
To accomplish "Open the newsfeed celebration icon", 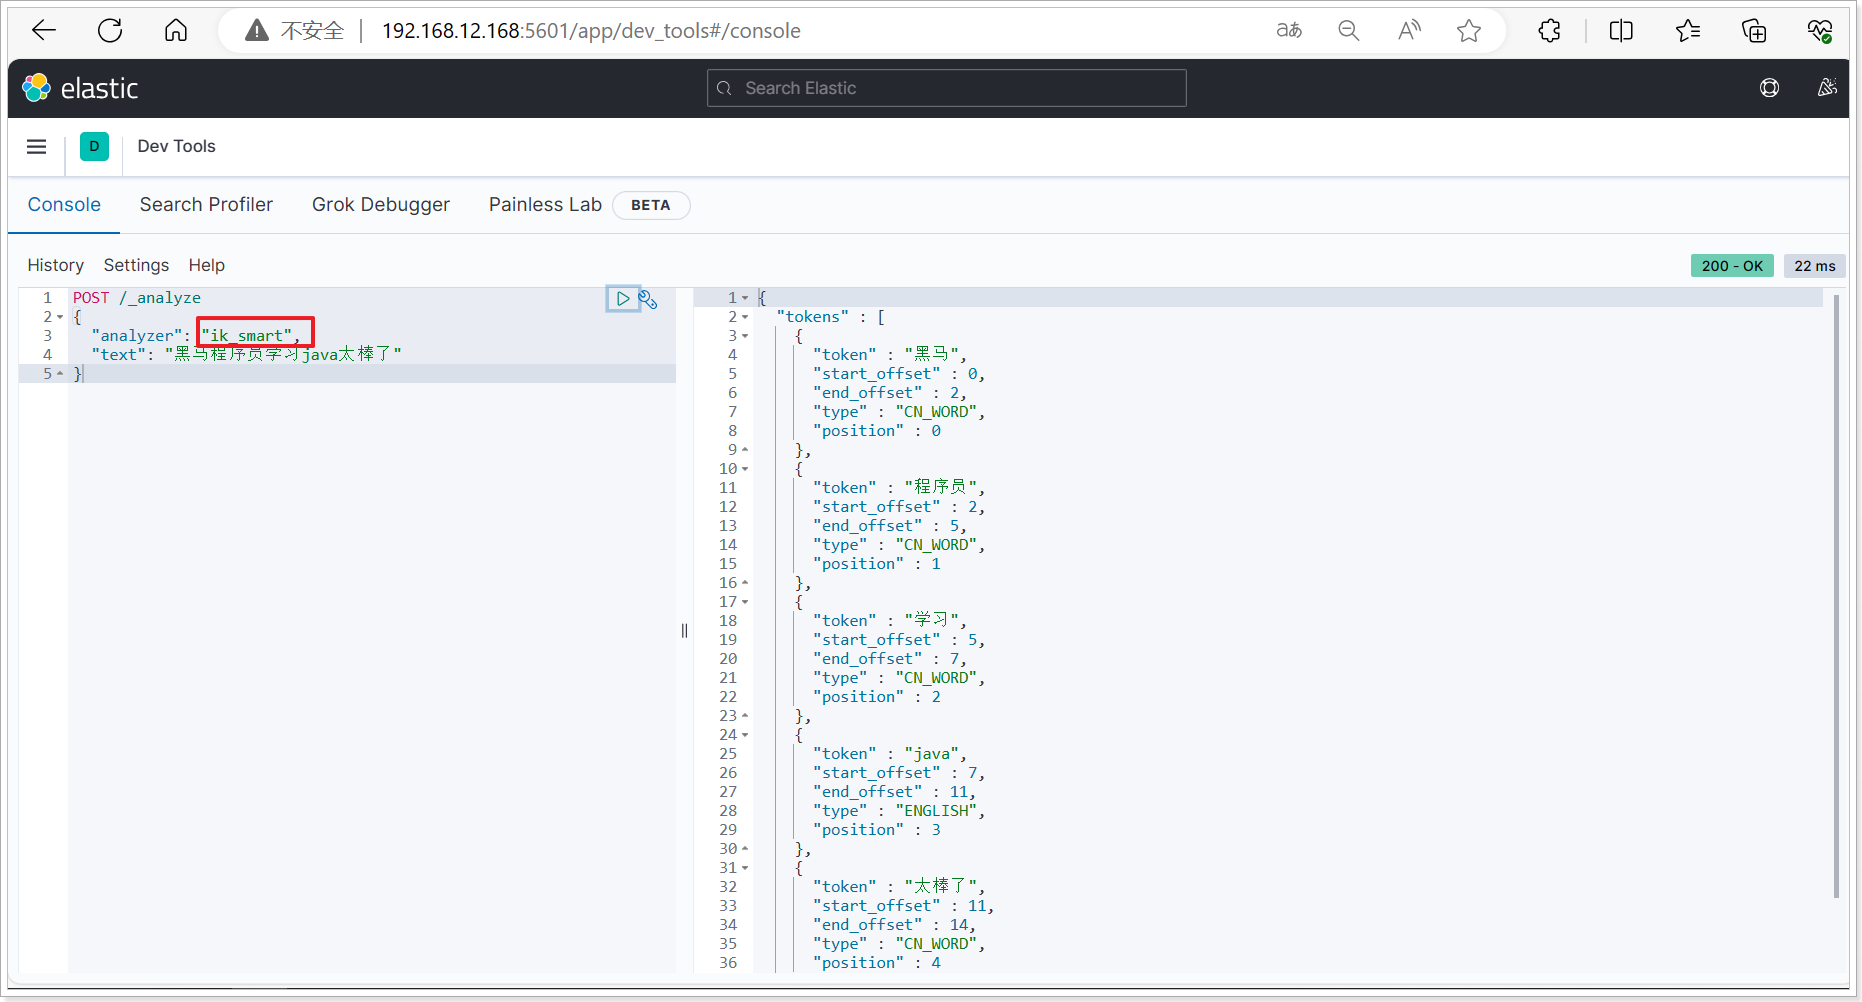I will click(x=1826, y=88).
